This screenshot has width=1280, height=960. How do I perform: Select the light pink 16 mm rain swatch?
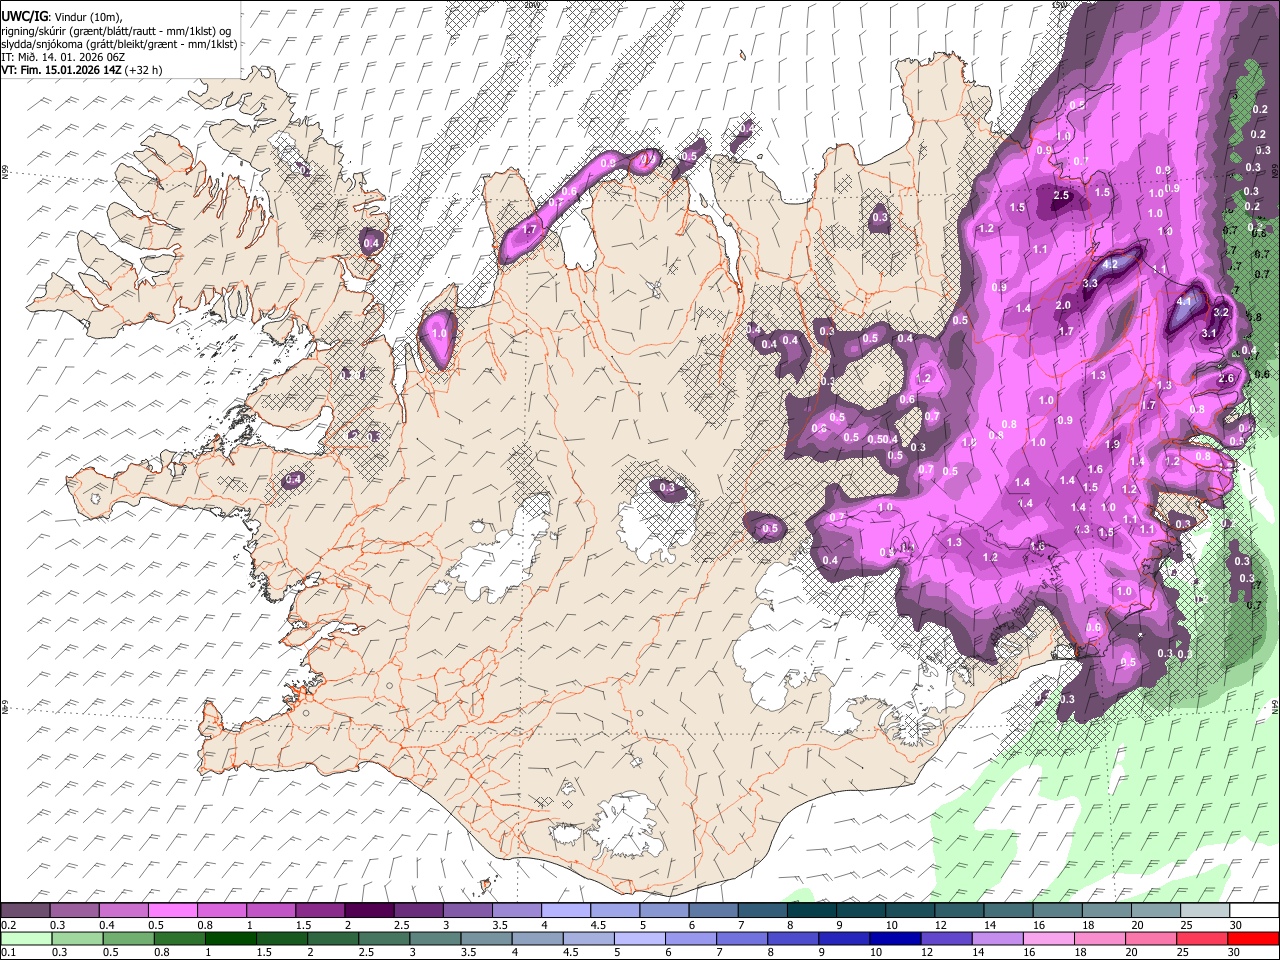[x=1049, y=938]
